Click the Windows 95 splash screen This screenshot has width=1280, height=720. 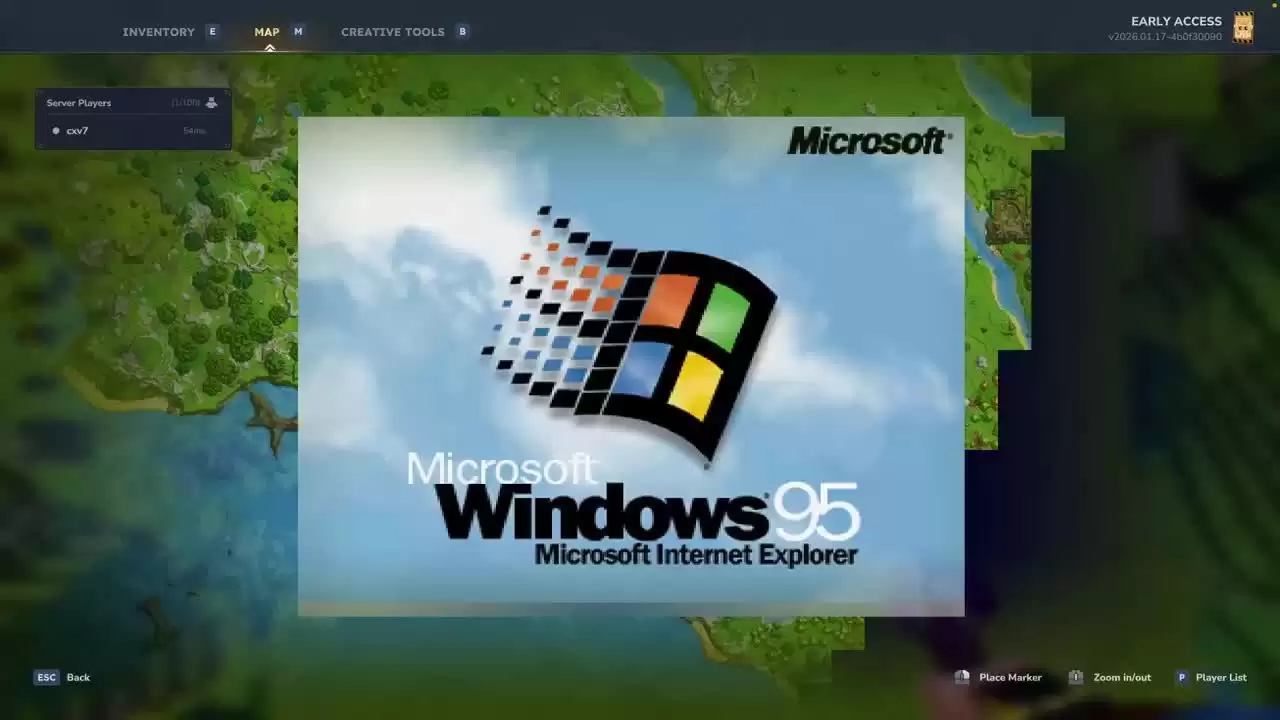click(x=631, y=366)
